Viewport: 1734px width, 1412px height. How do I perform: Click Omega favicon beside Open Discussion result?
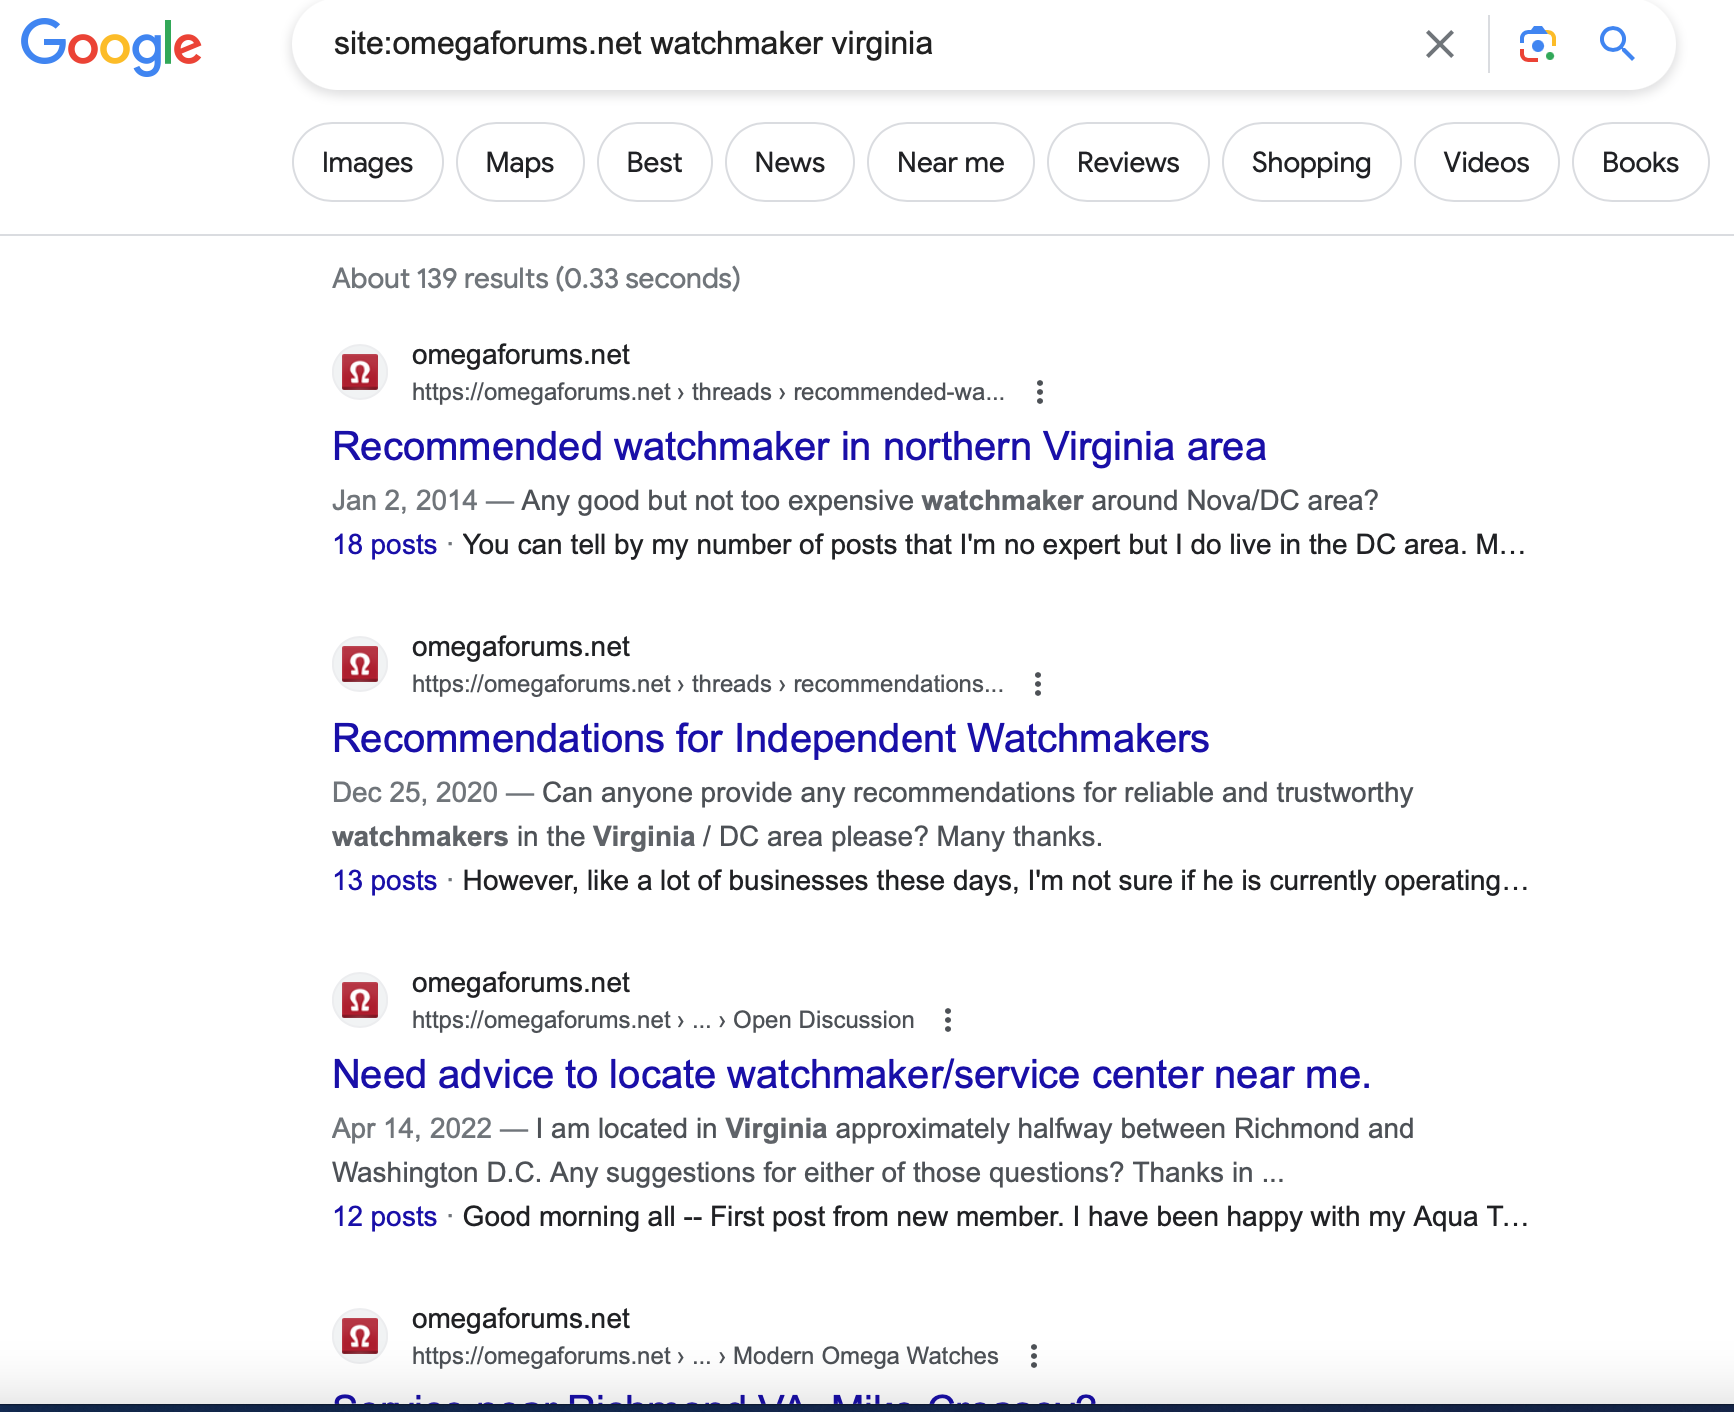(360, 1001)
